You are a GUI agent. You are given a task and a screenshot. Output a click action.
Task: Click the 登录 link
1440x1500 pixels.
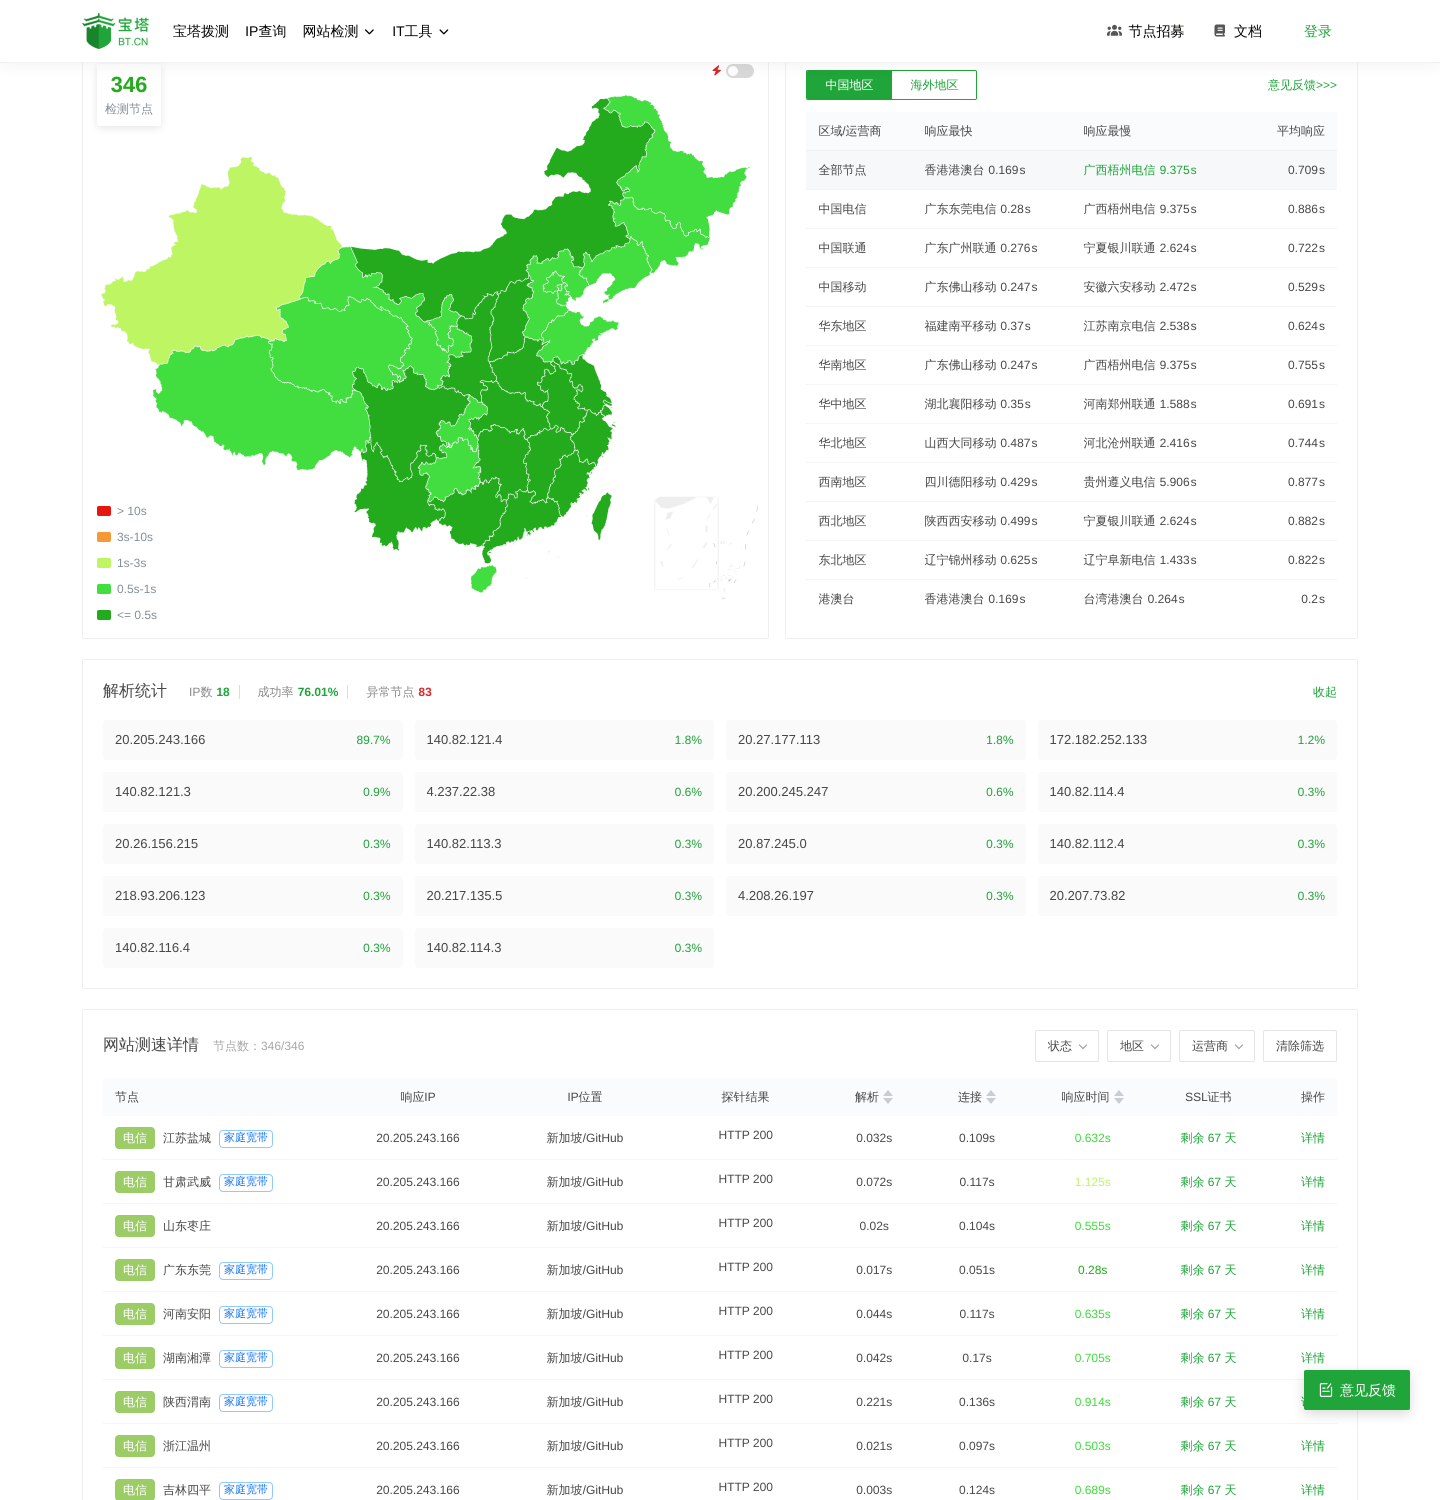pos(1318,31)
